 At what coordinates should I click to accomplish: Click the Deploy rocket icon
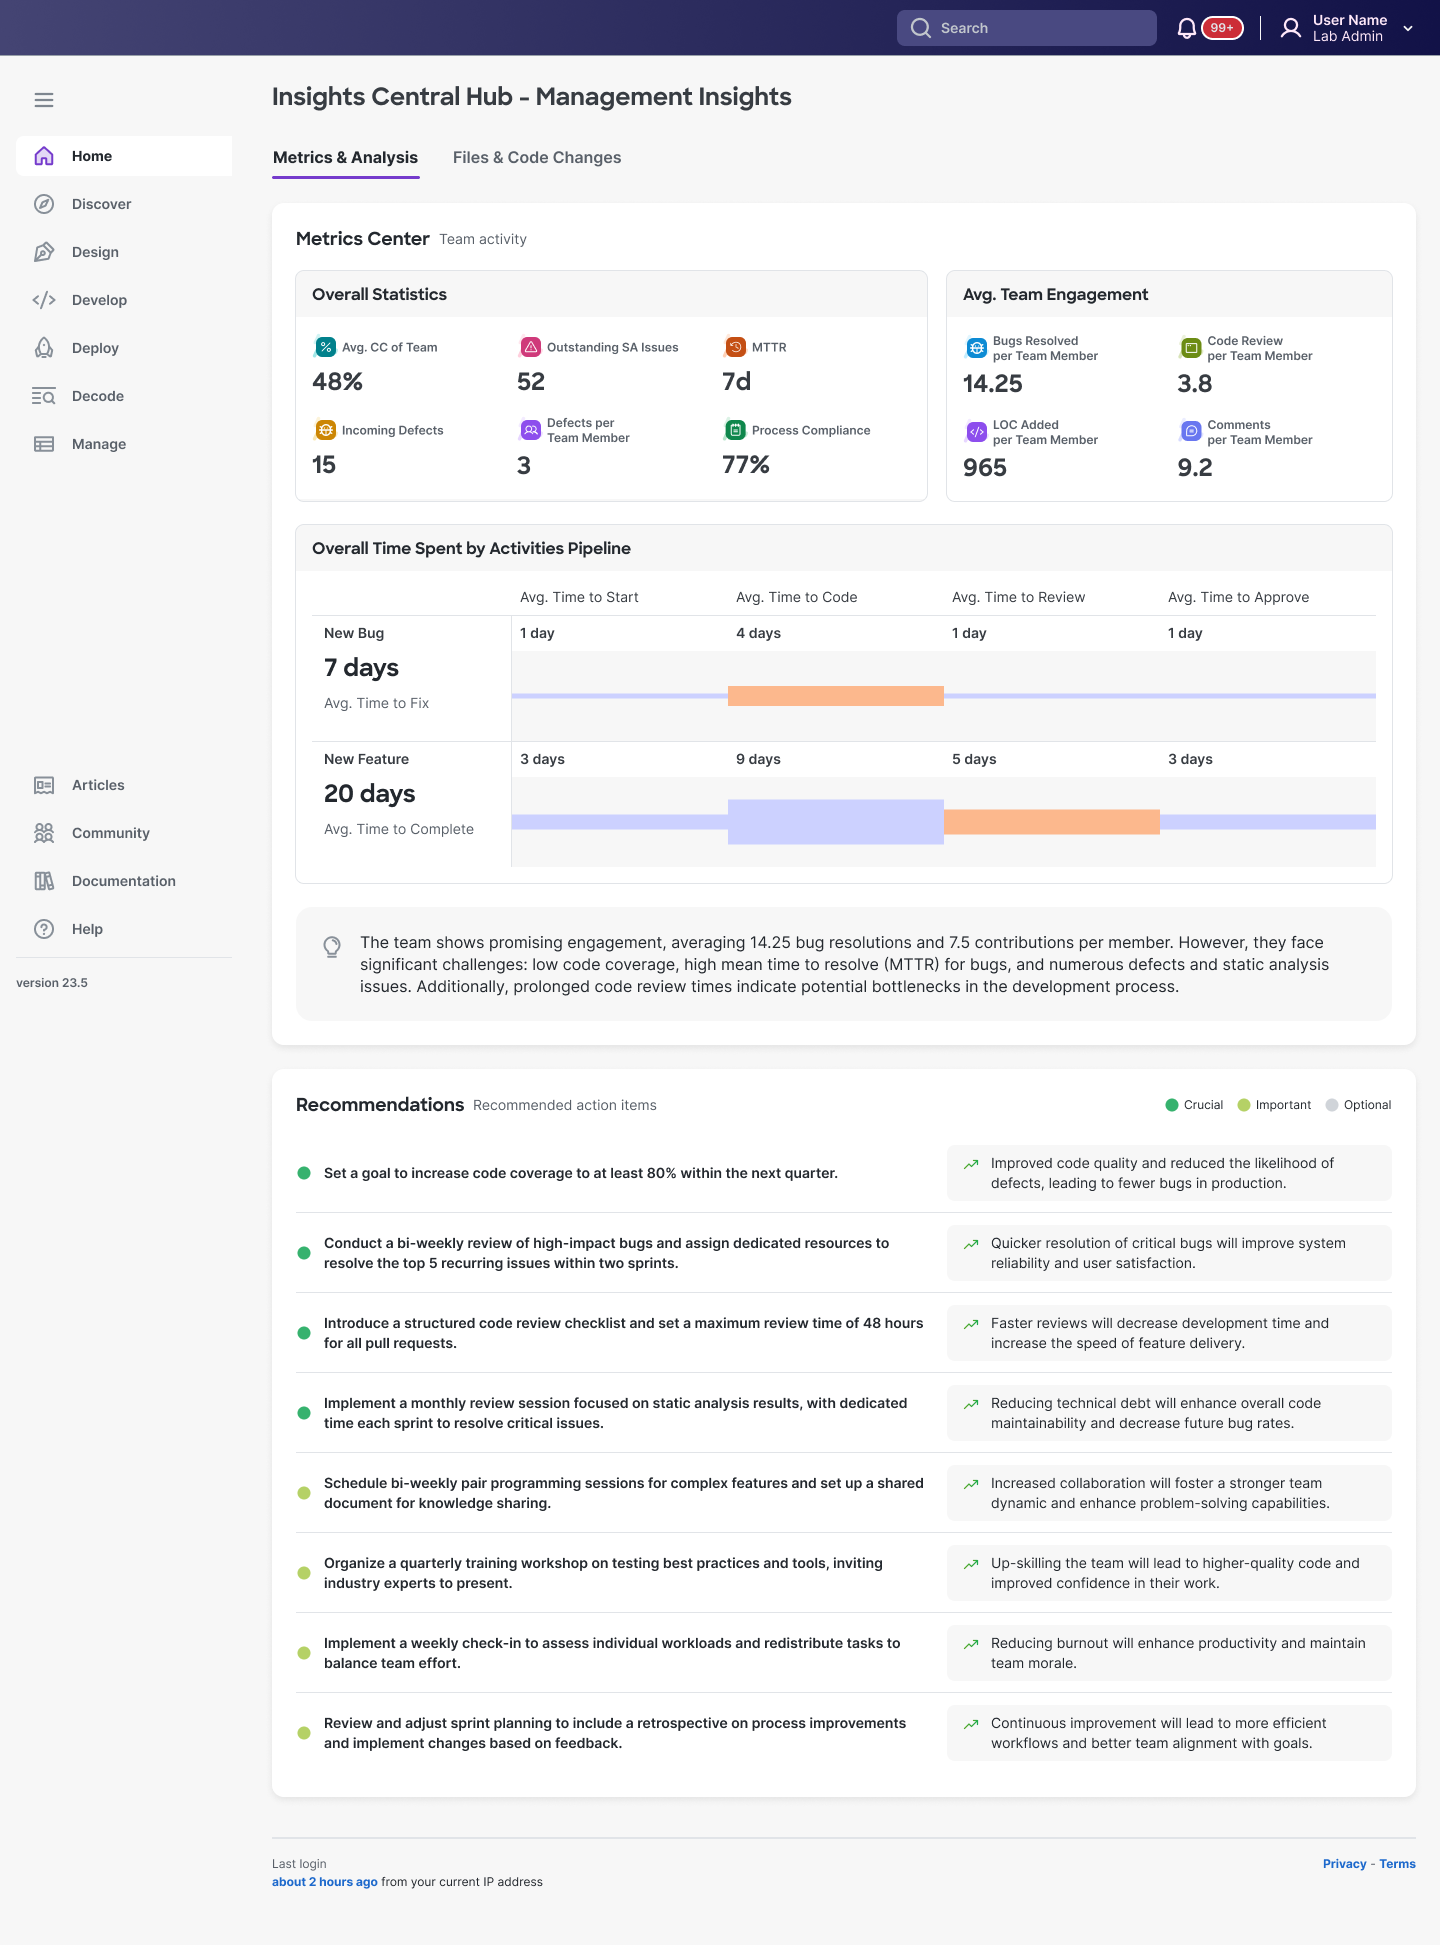[44, 348]
